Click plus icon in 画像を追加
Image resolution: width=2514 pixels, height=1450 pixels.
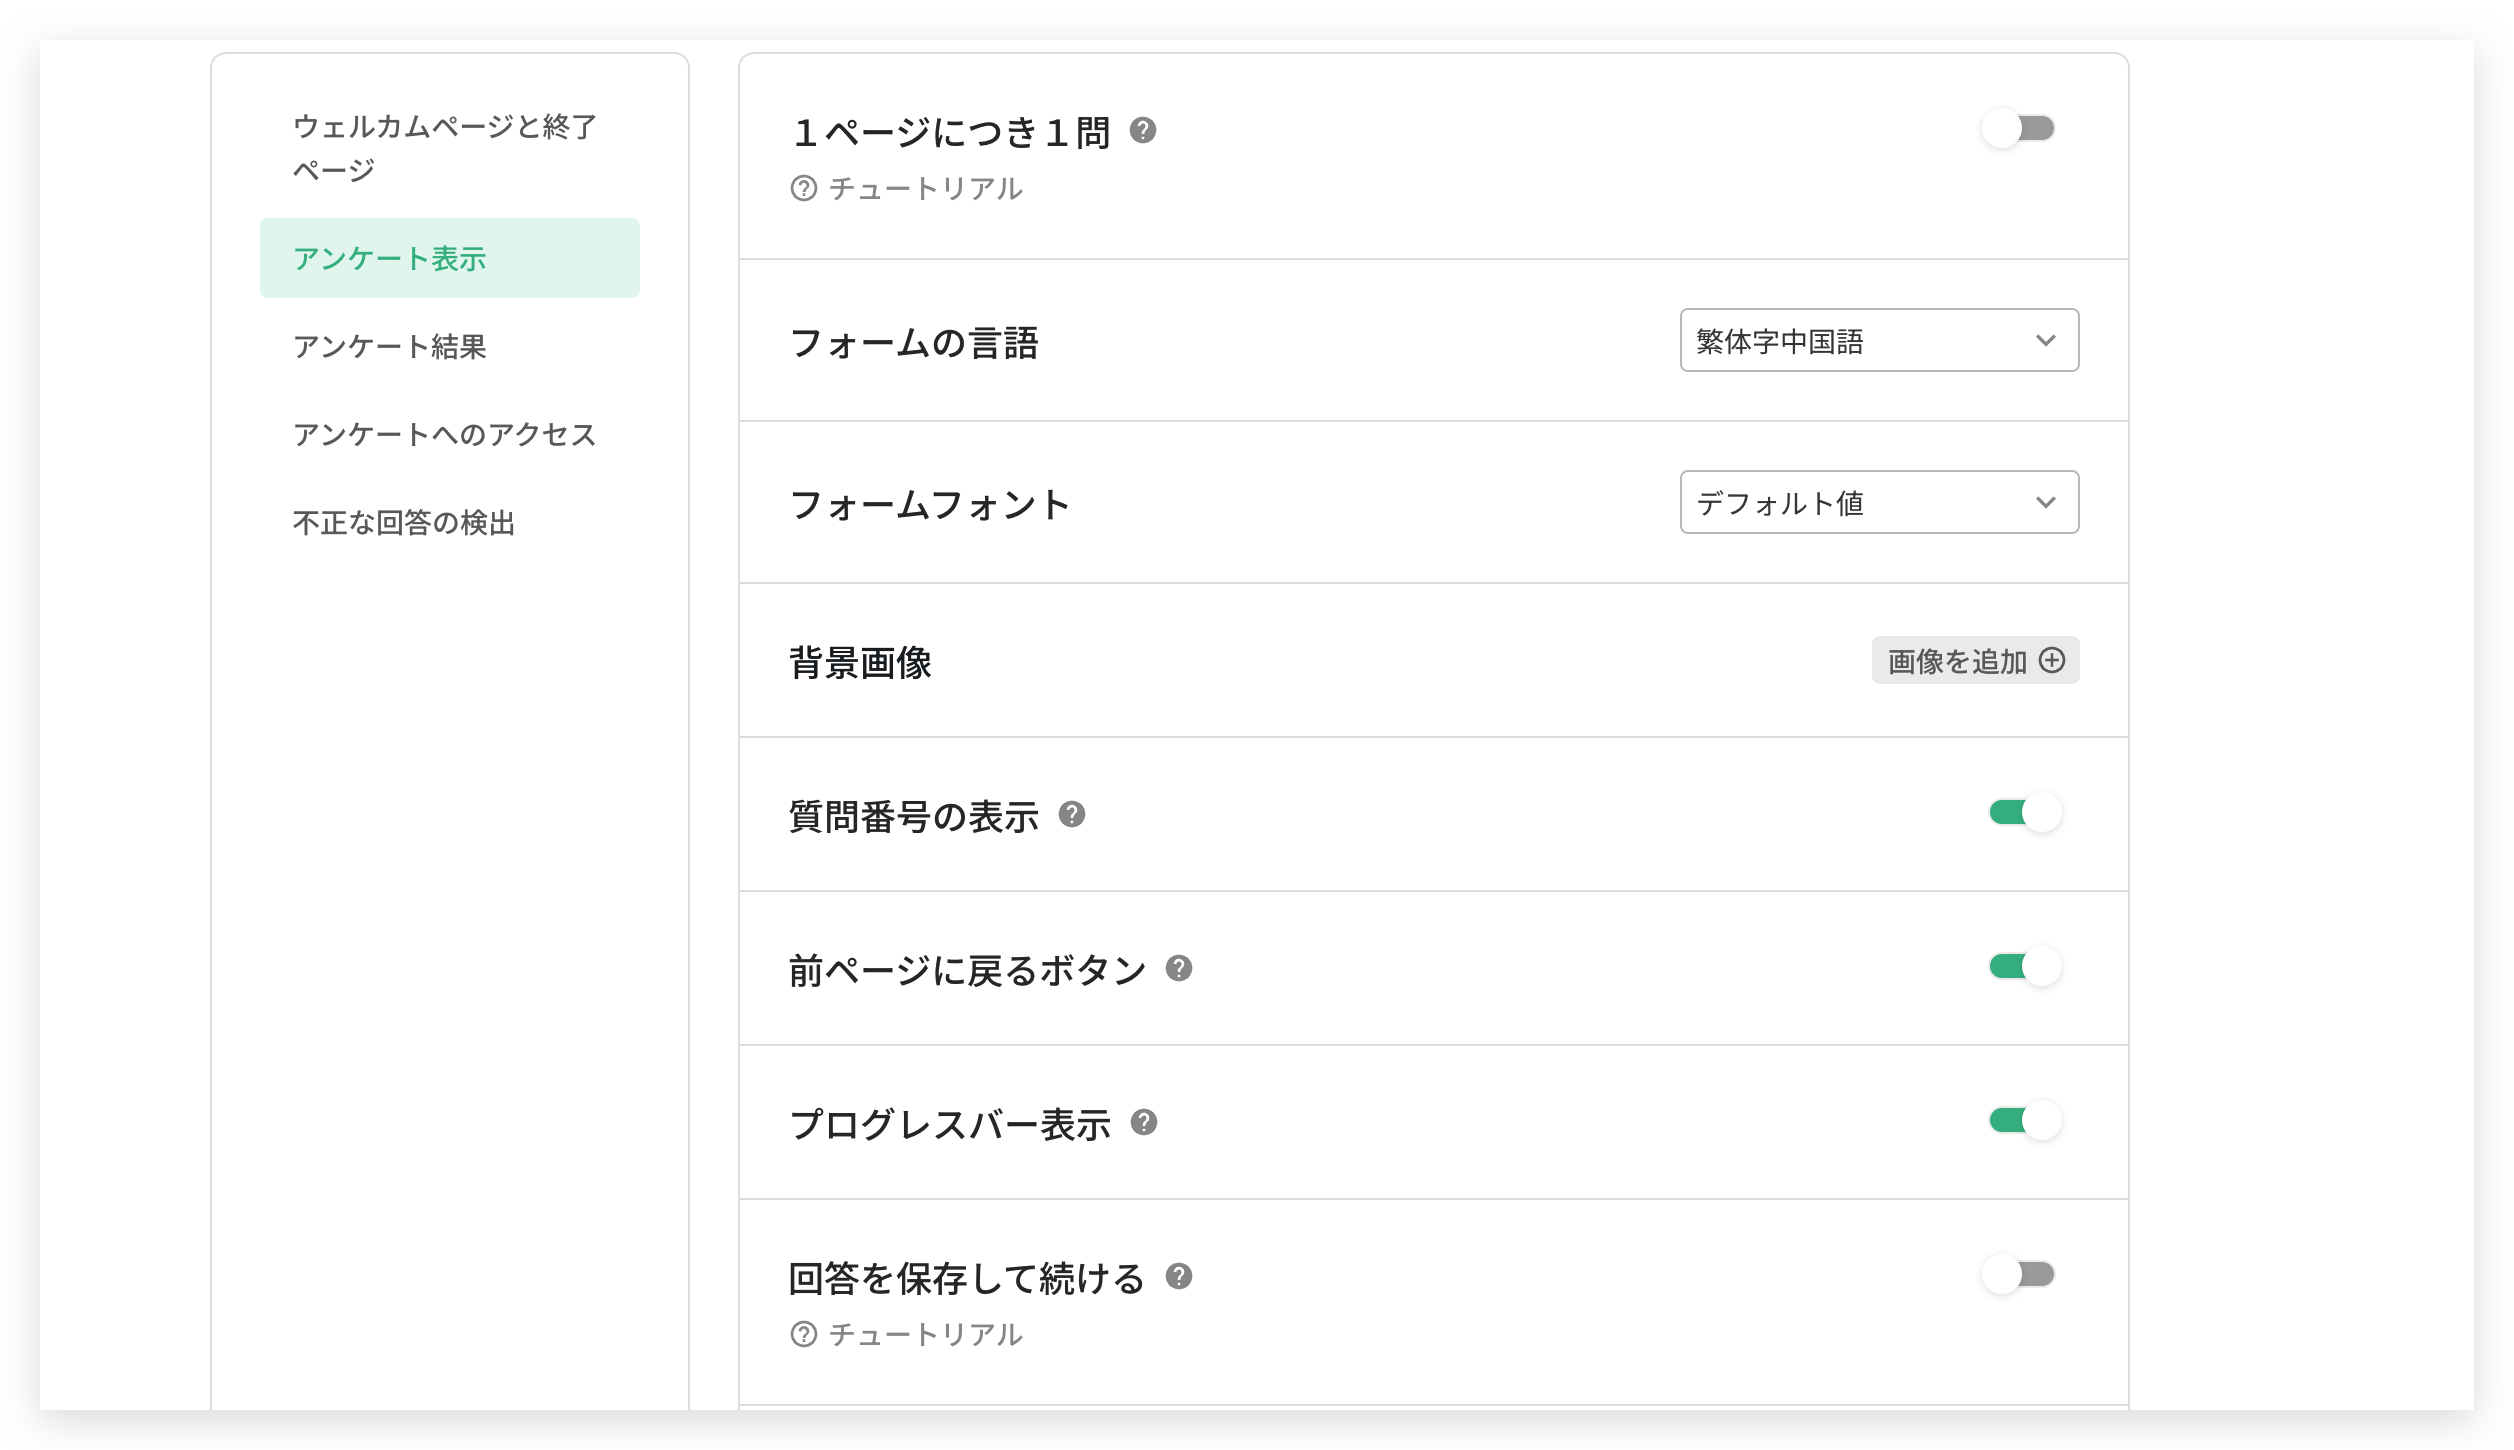click(x=2052, y=660)
